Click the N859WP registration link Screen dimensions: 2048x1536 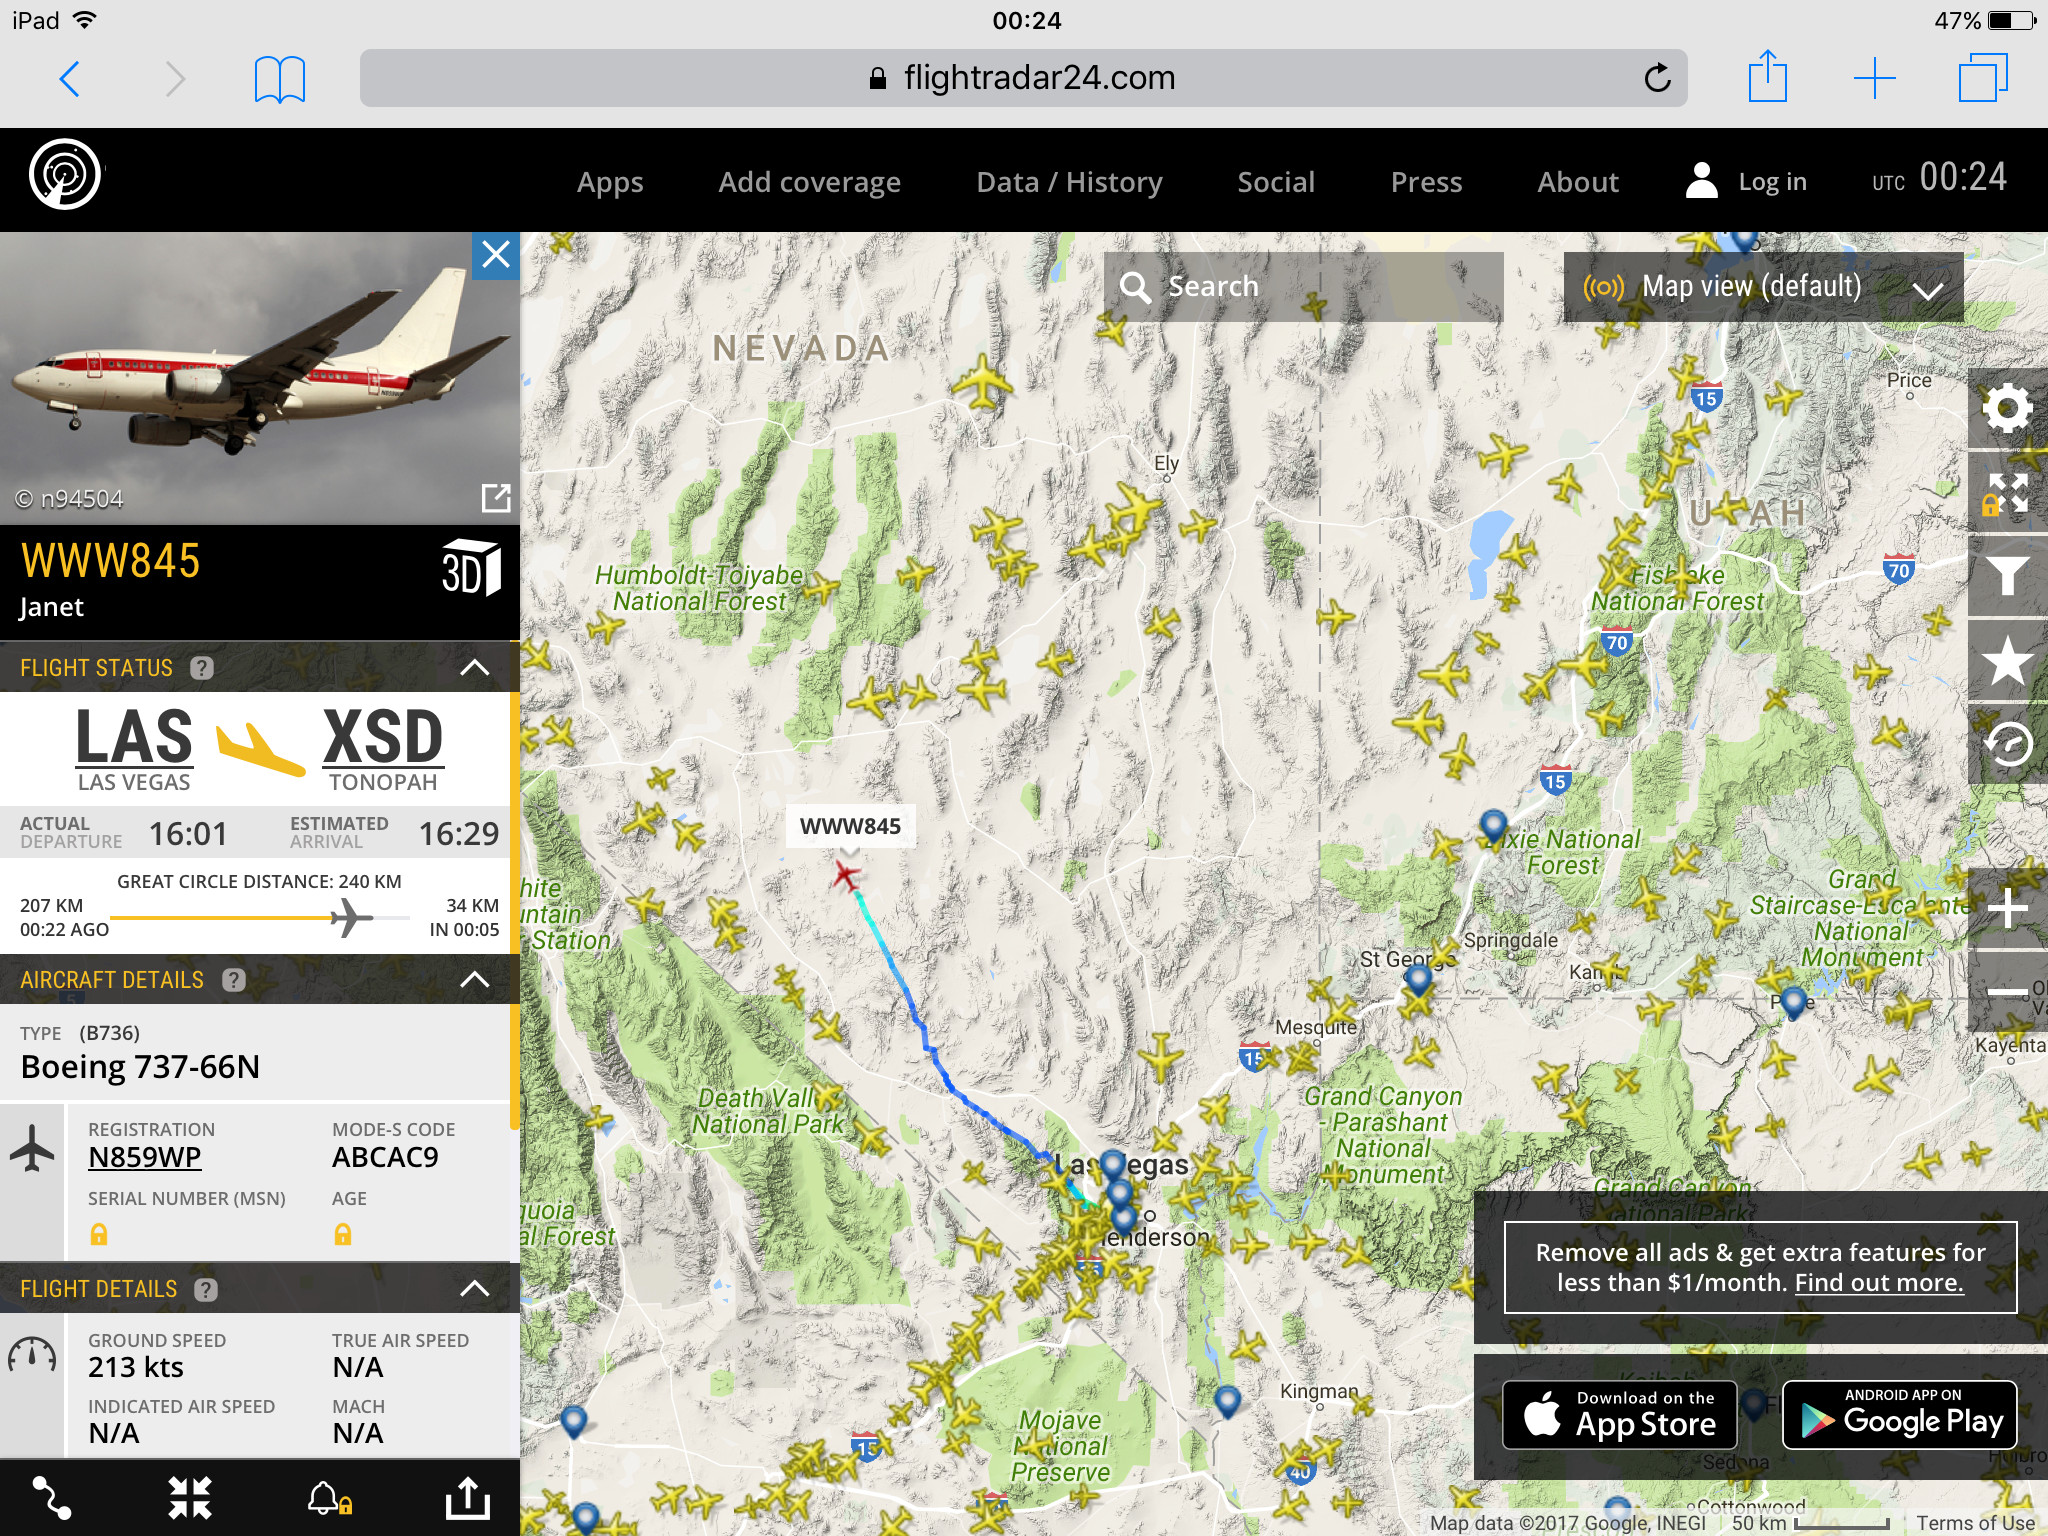[145, 1157]
